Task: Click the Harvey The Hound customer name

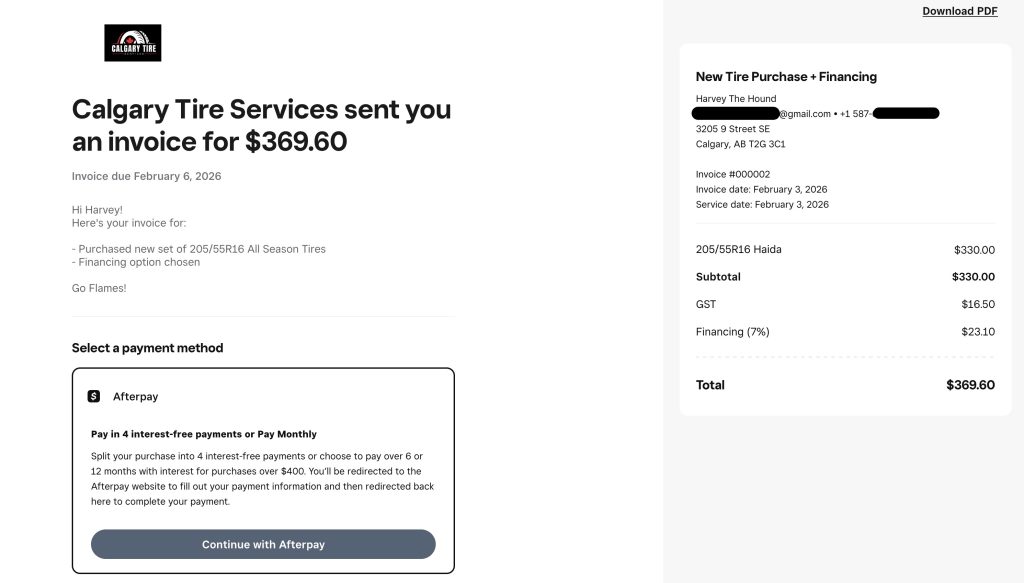Action: click(x=735, y=99)
